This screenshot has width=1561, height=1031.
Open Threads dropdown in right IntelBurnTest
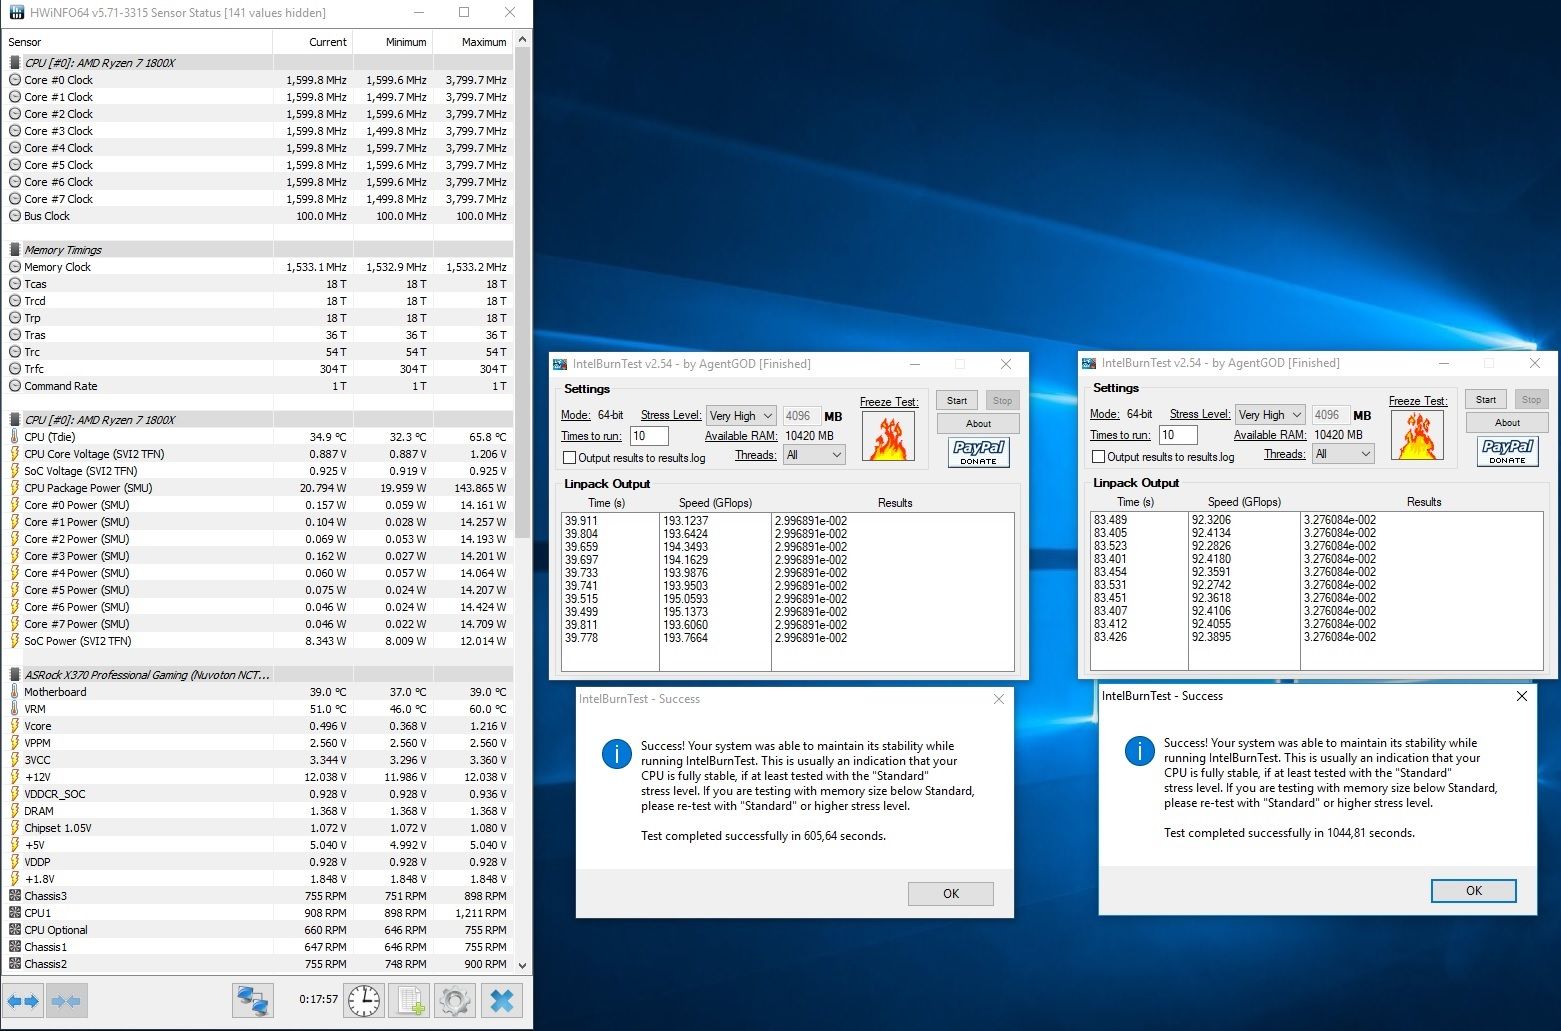click(x=1344, y=454)
